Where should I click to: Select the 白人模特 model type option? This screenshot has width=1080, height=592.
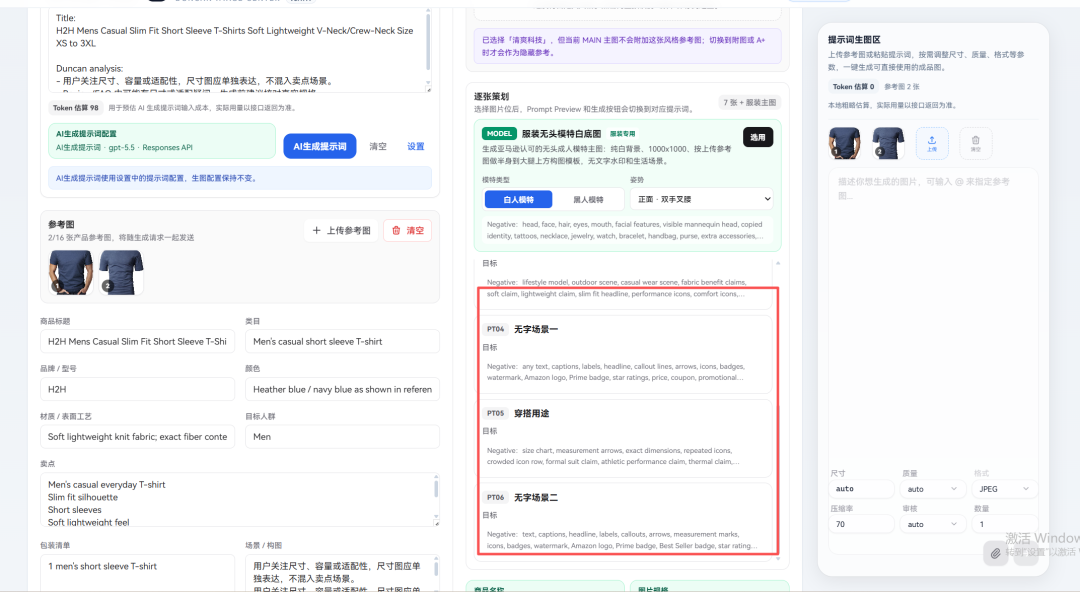click(x=518, y=199)
